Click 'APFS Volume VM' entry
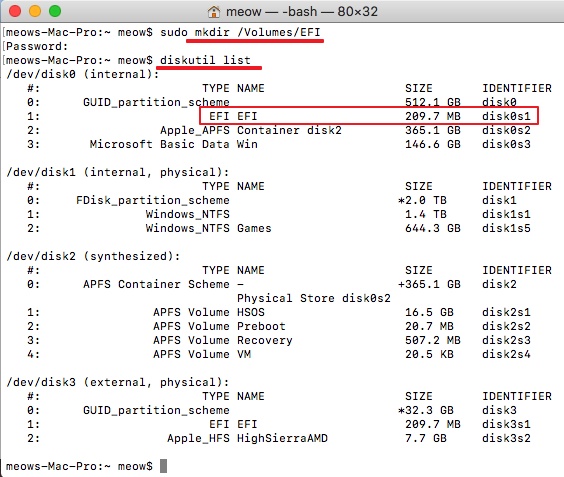 pyautogui.click(x=202, y=354)
